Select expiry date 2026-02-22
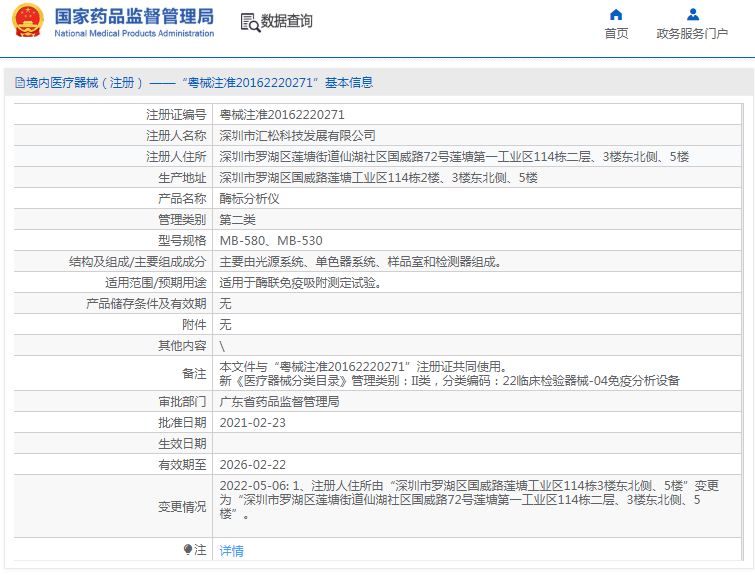 252,465
